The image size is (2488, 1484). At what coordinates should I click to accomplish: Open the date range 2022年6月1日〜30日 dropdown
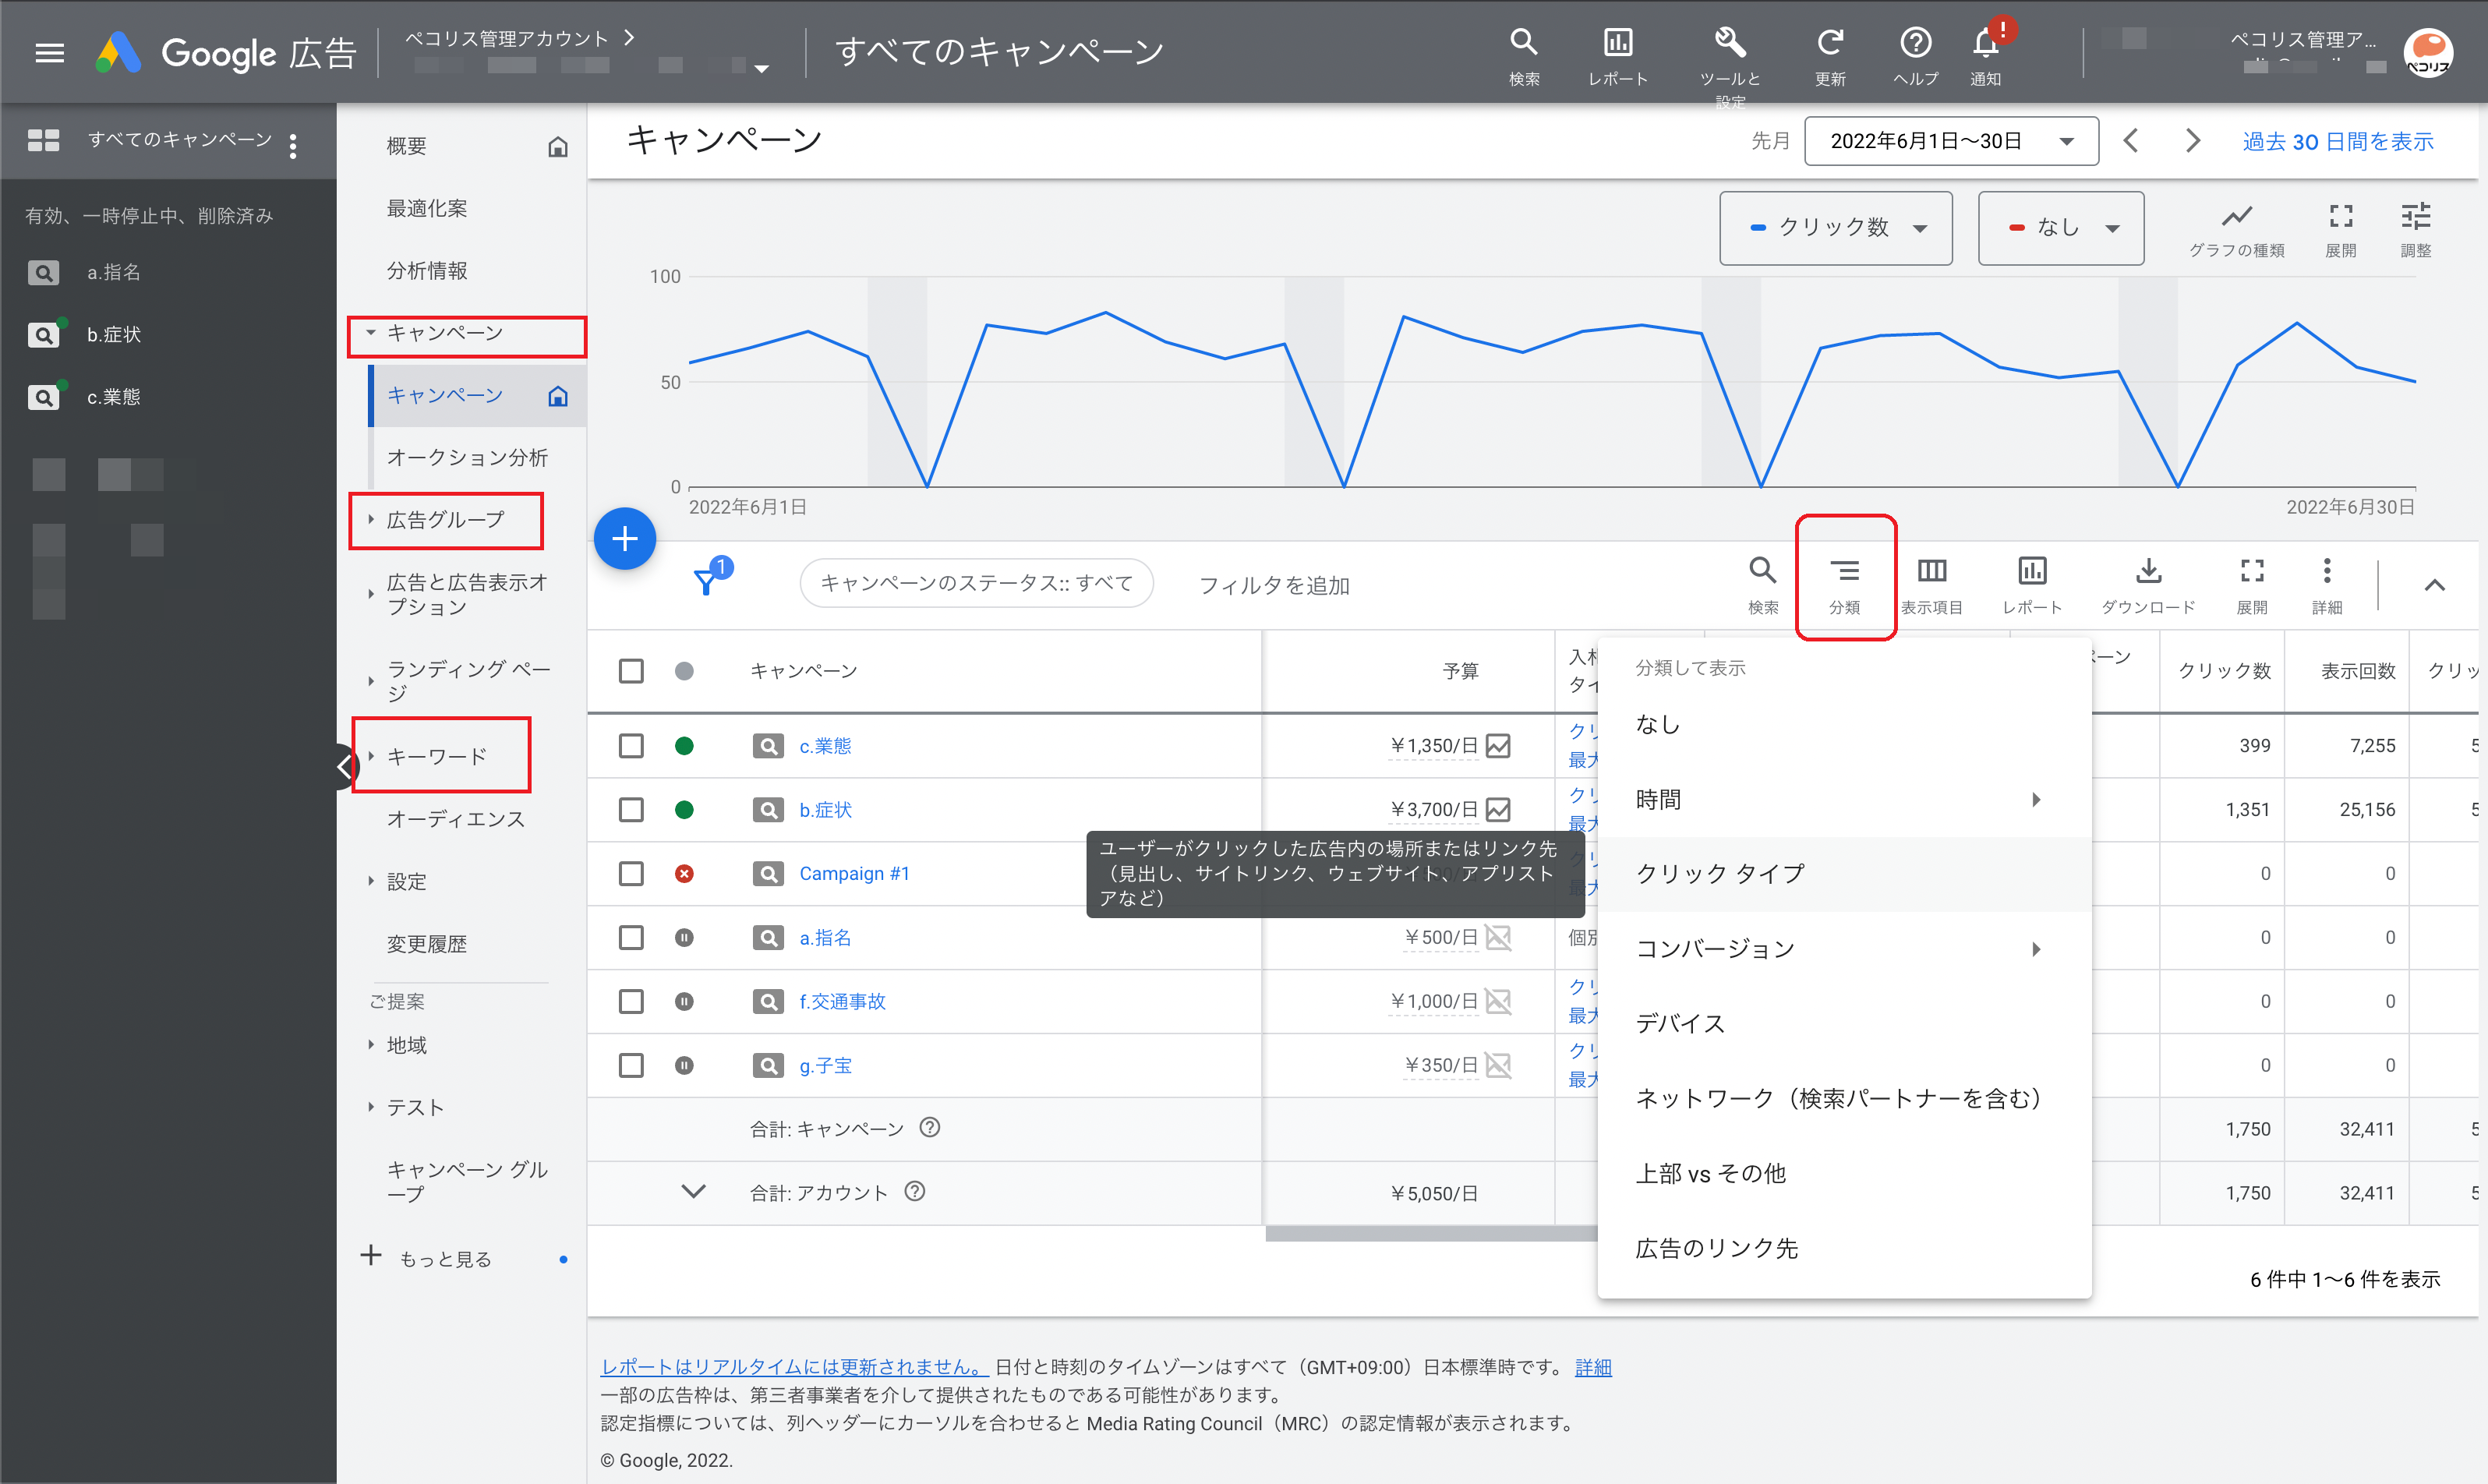coord(1950,141)
